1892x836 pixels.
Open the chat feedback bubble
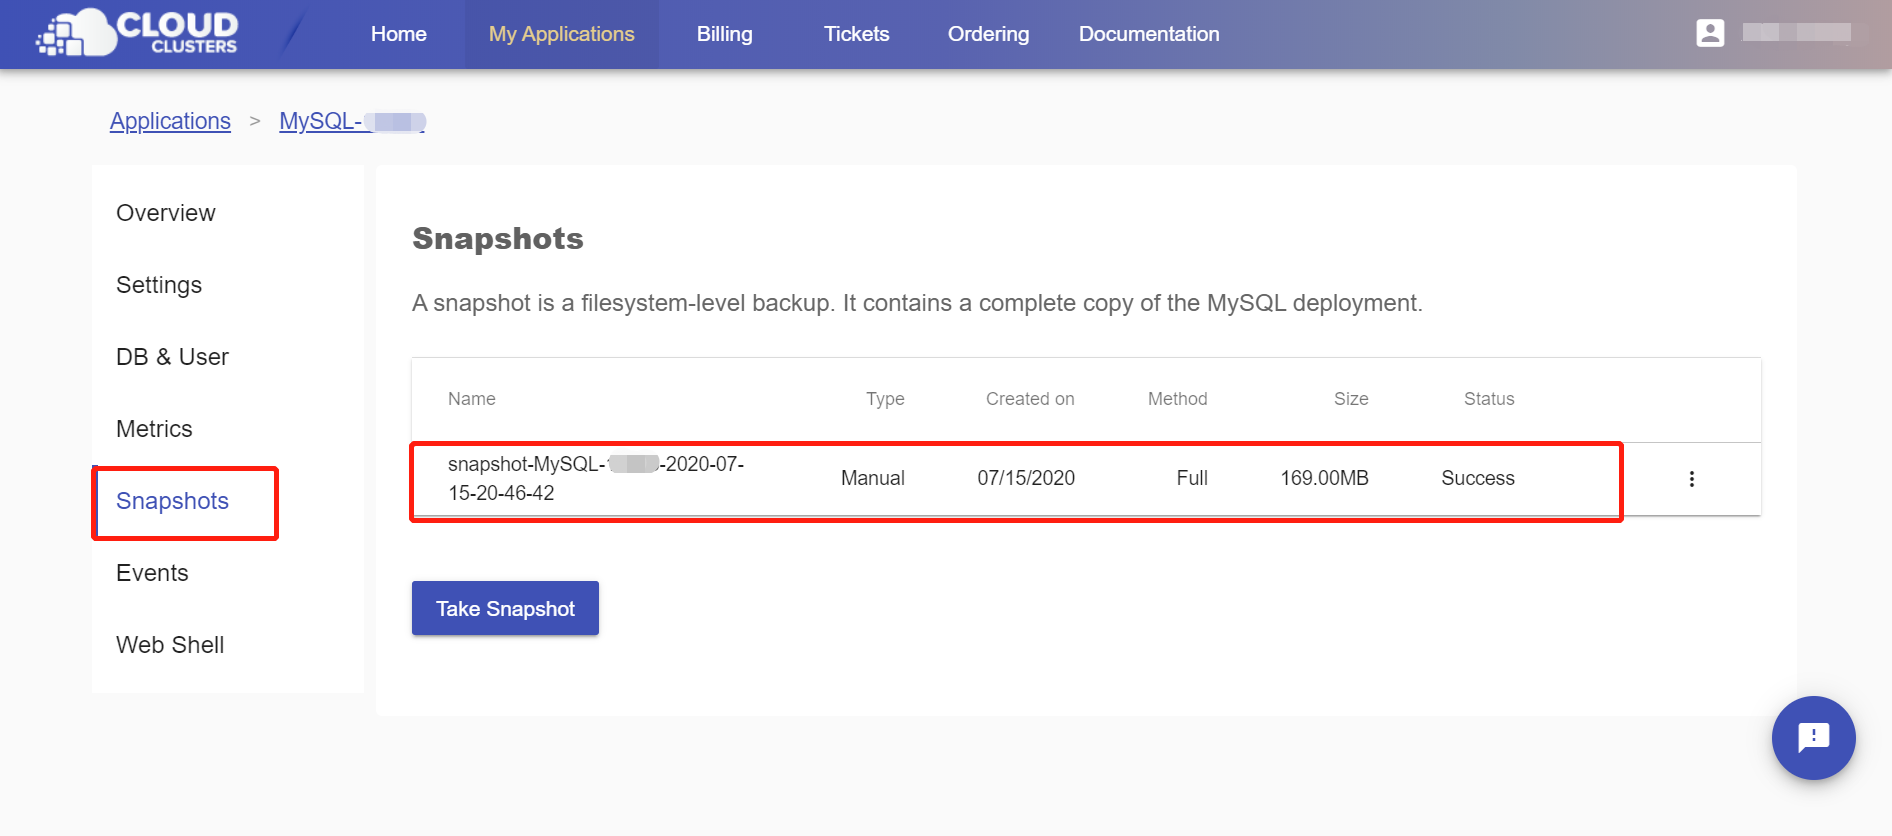click(1813, 738)
